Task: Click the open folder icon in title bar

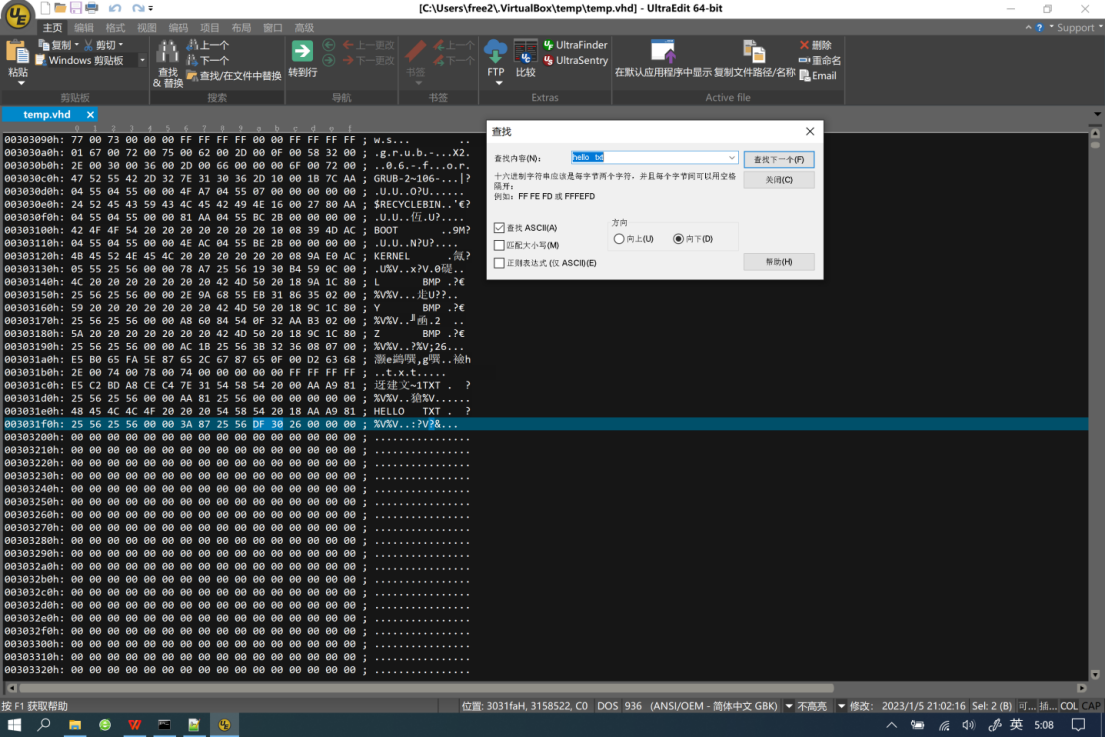Action: click(x=60, y=8)
